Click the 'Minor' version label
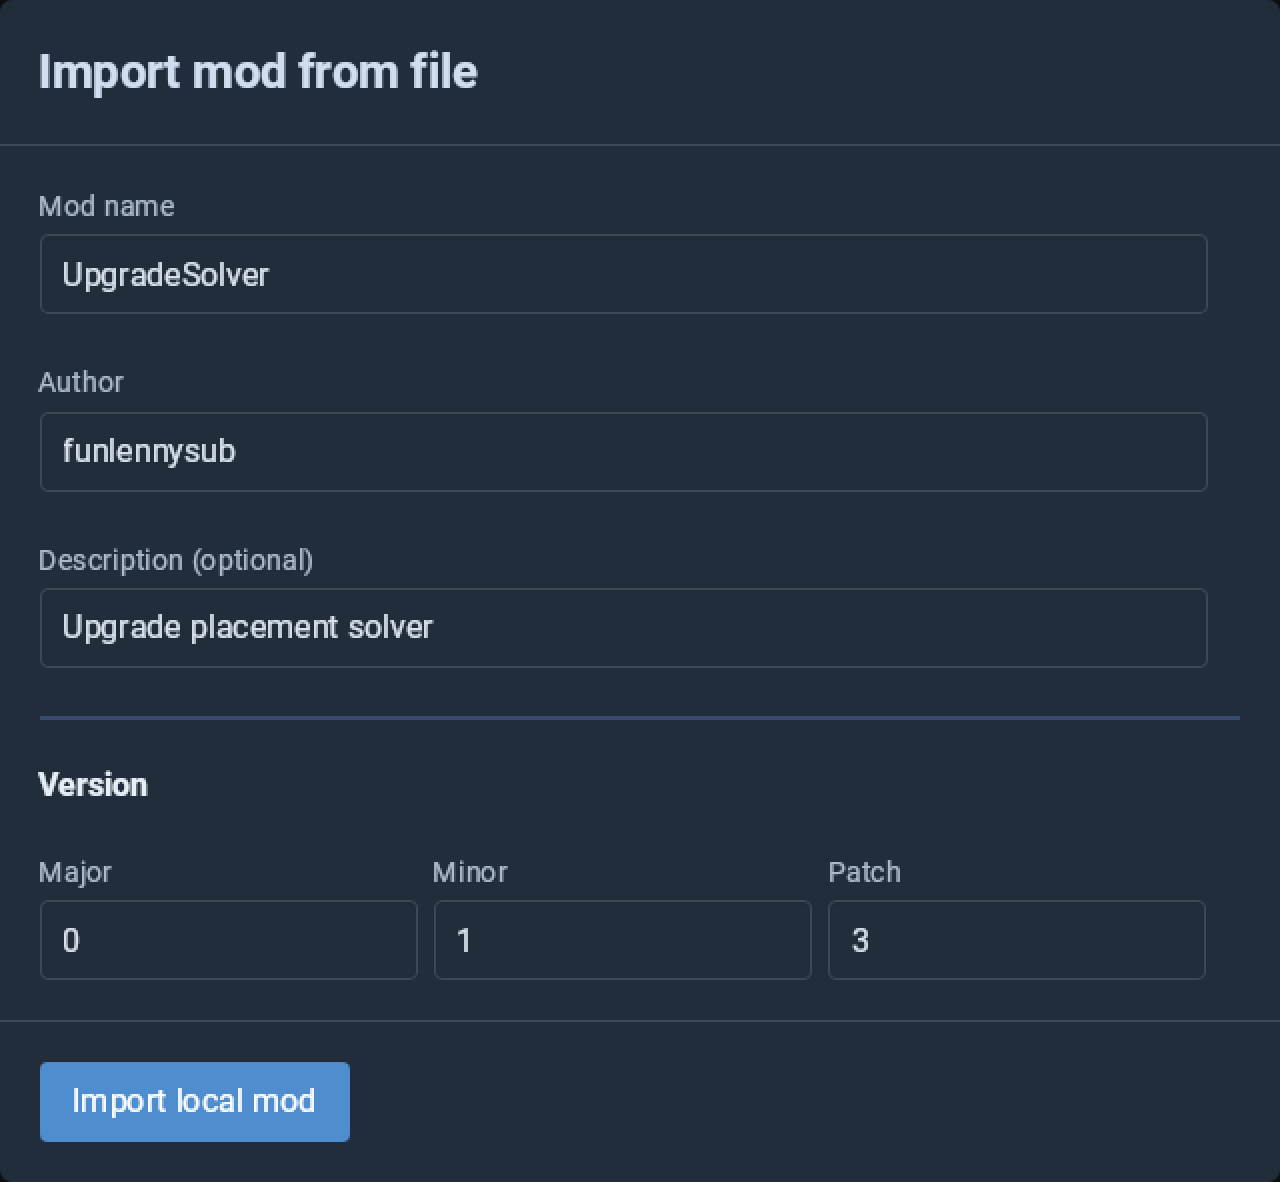Screen dimensions: 1280x1182 click(x=470, y=872)
